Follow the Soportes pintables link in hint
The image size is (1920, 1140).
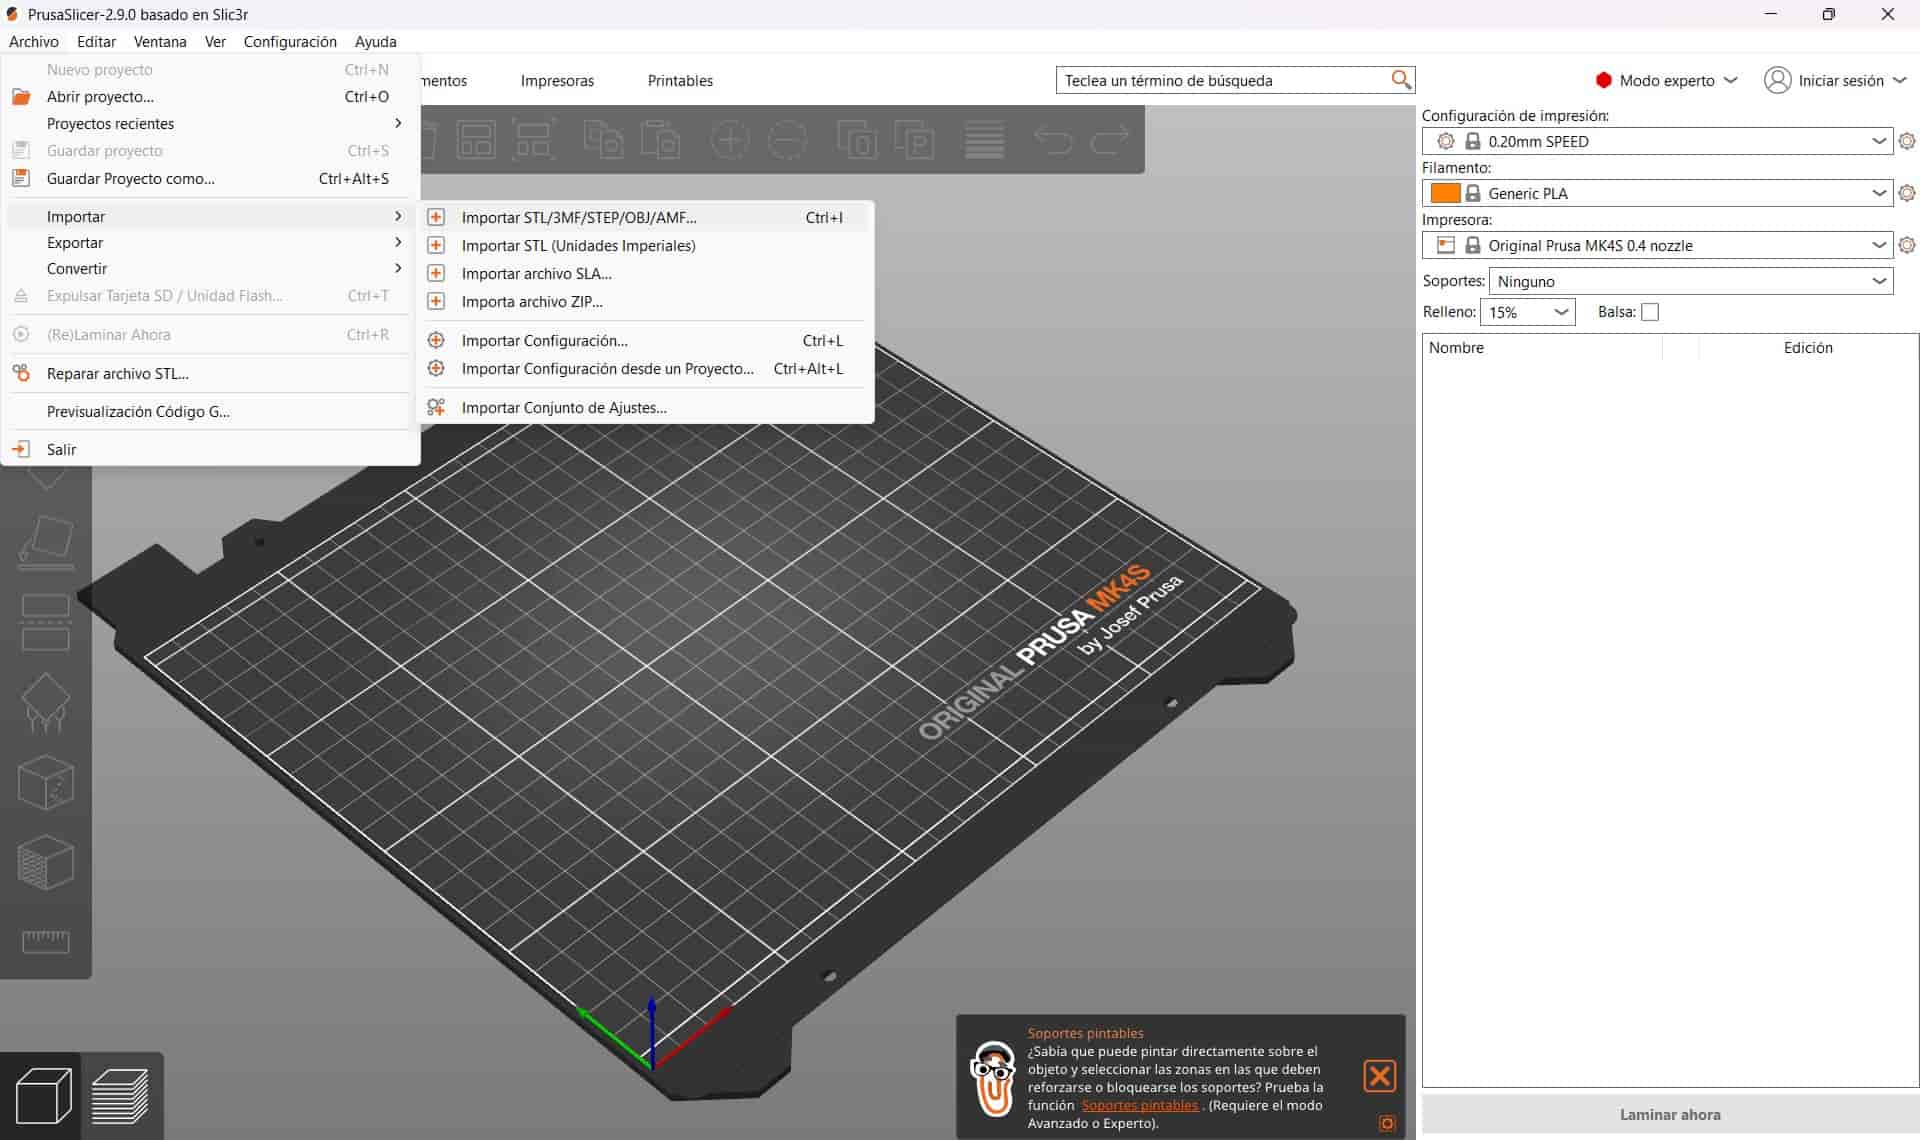tap(1140, 1105)
